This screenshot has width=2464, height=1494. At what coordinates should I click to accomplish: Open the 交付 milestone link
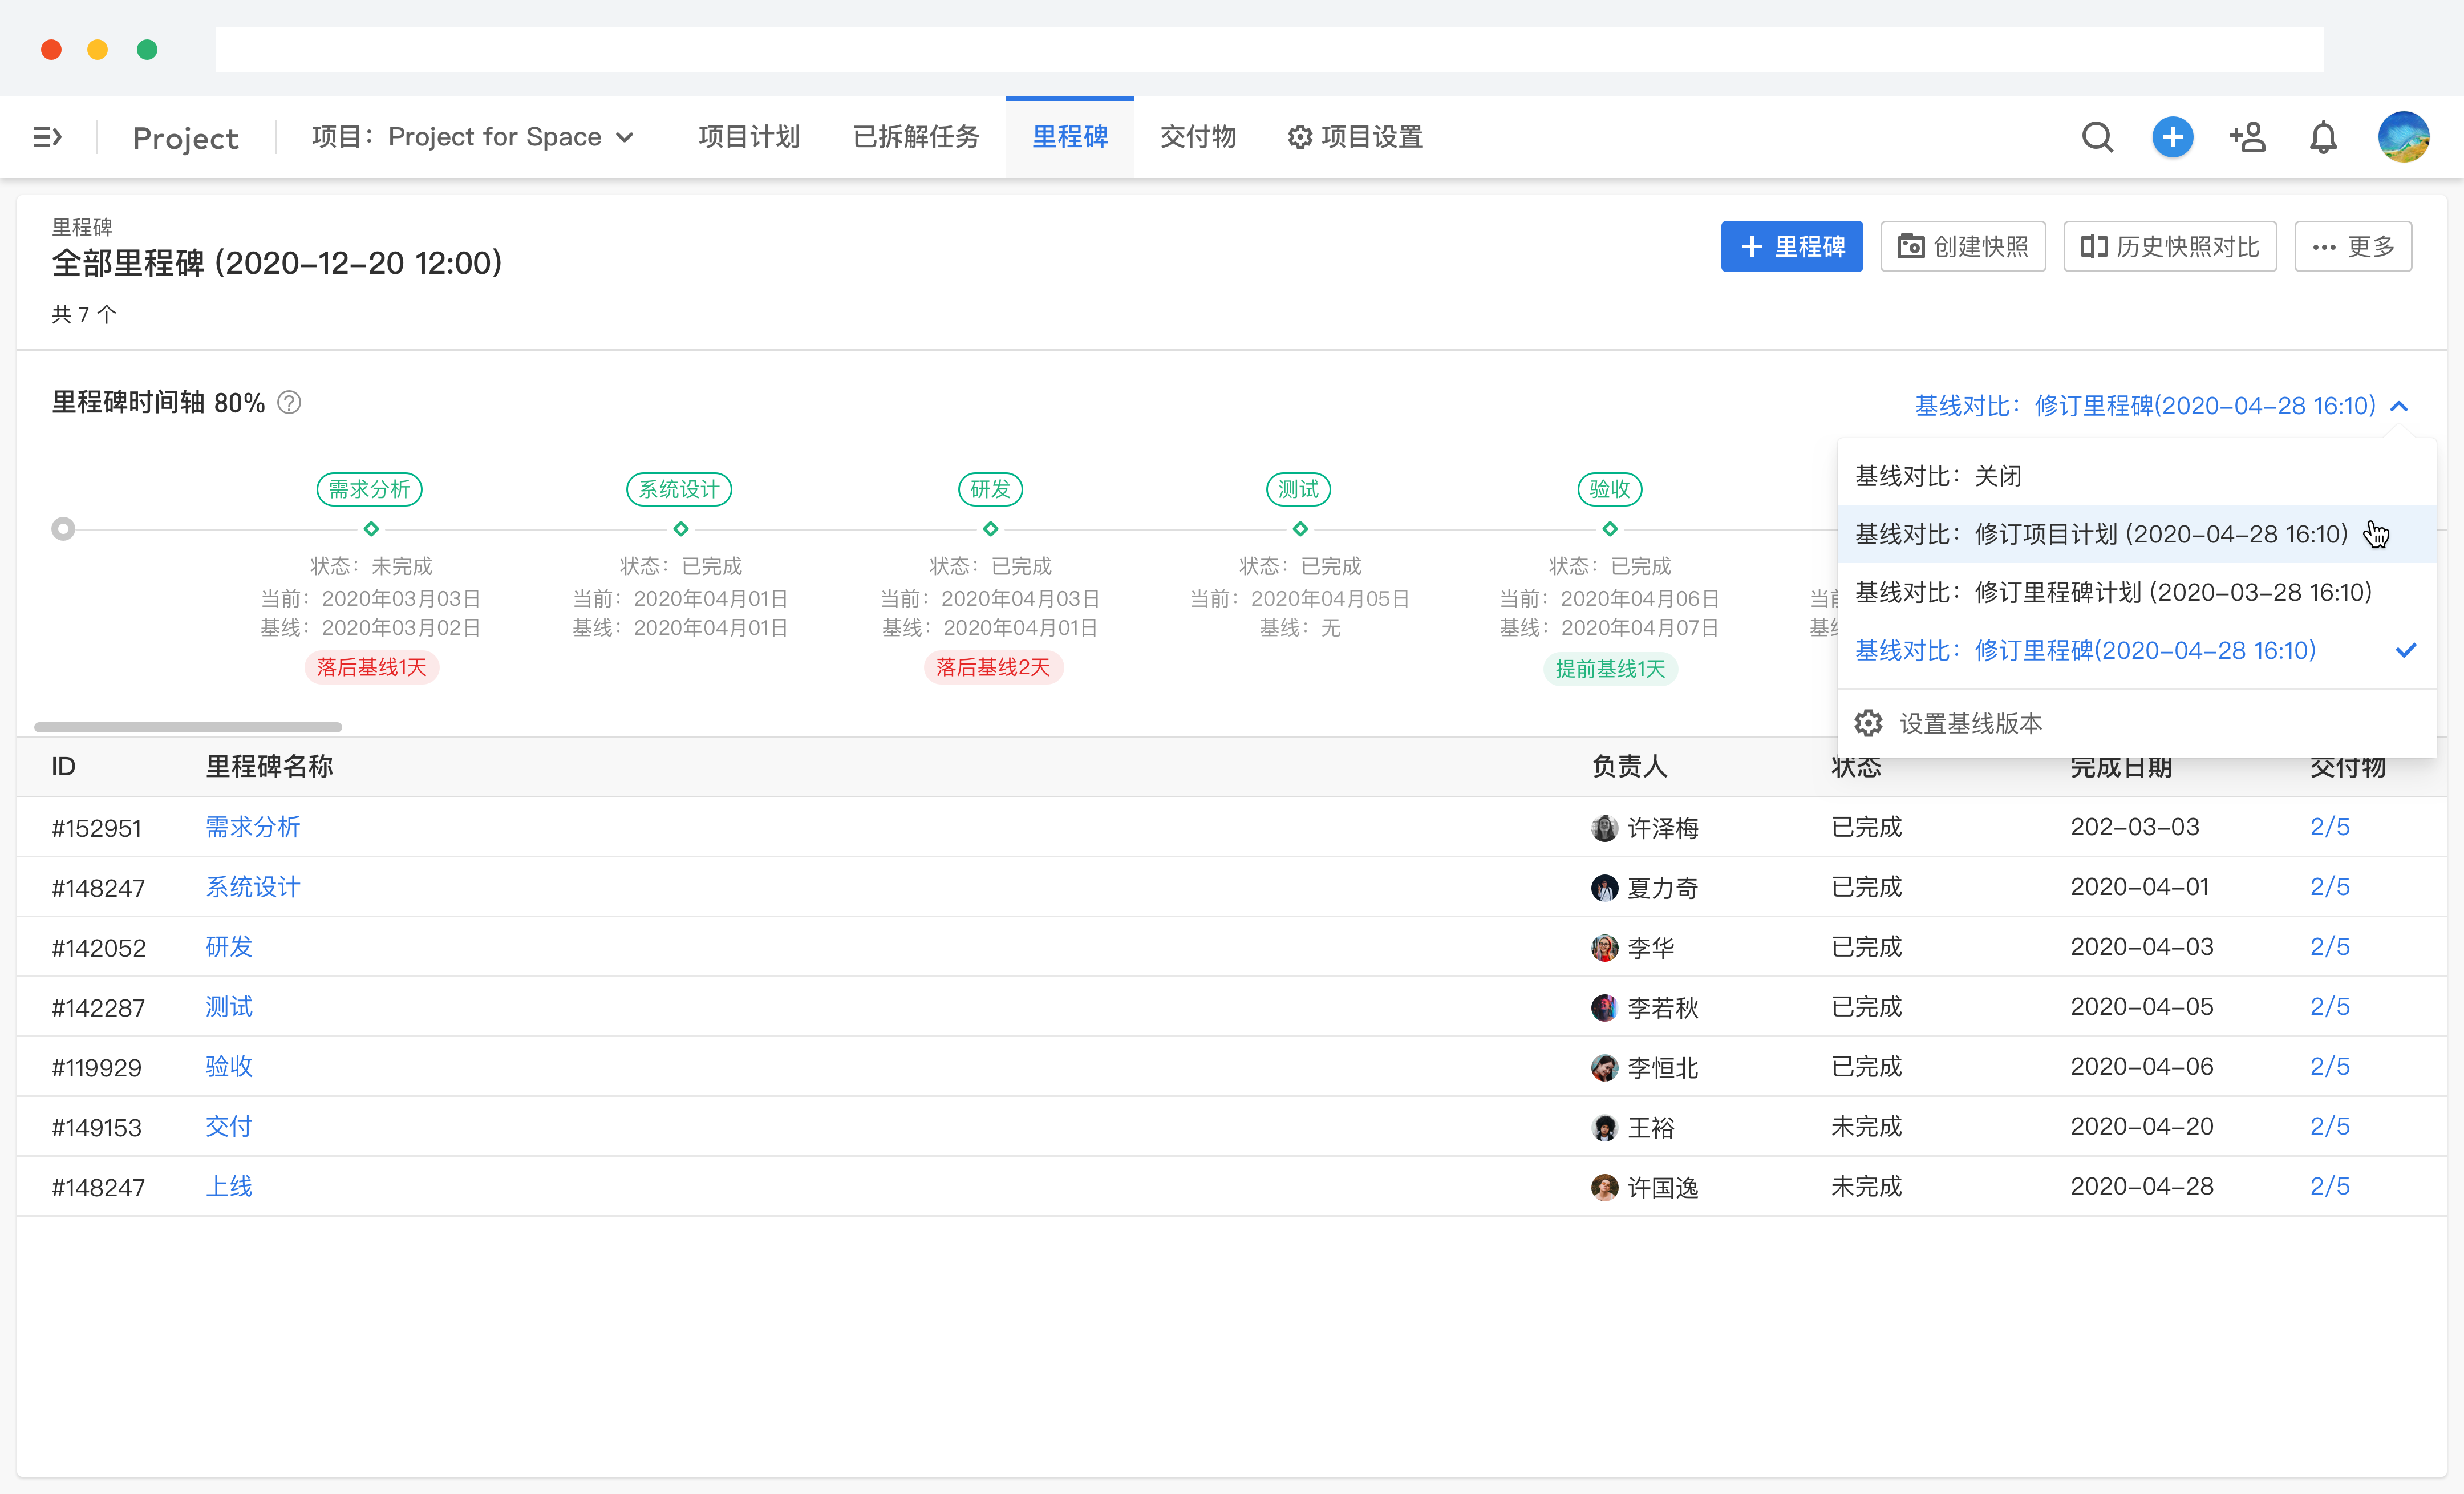pyautogui.click(x=229, y=1127)
